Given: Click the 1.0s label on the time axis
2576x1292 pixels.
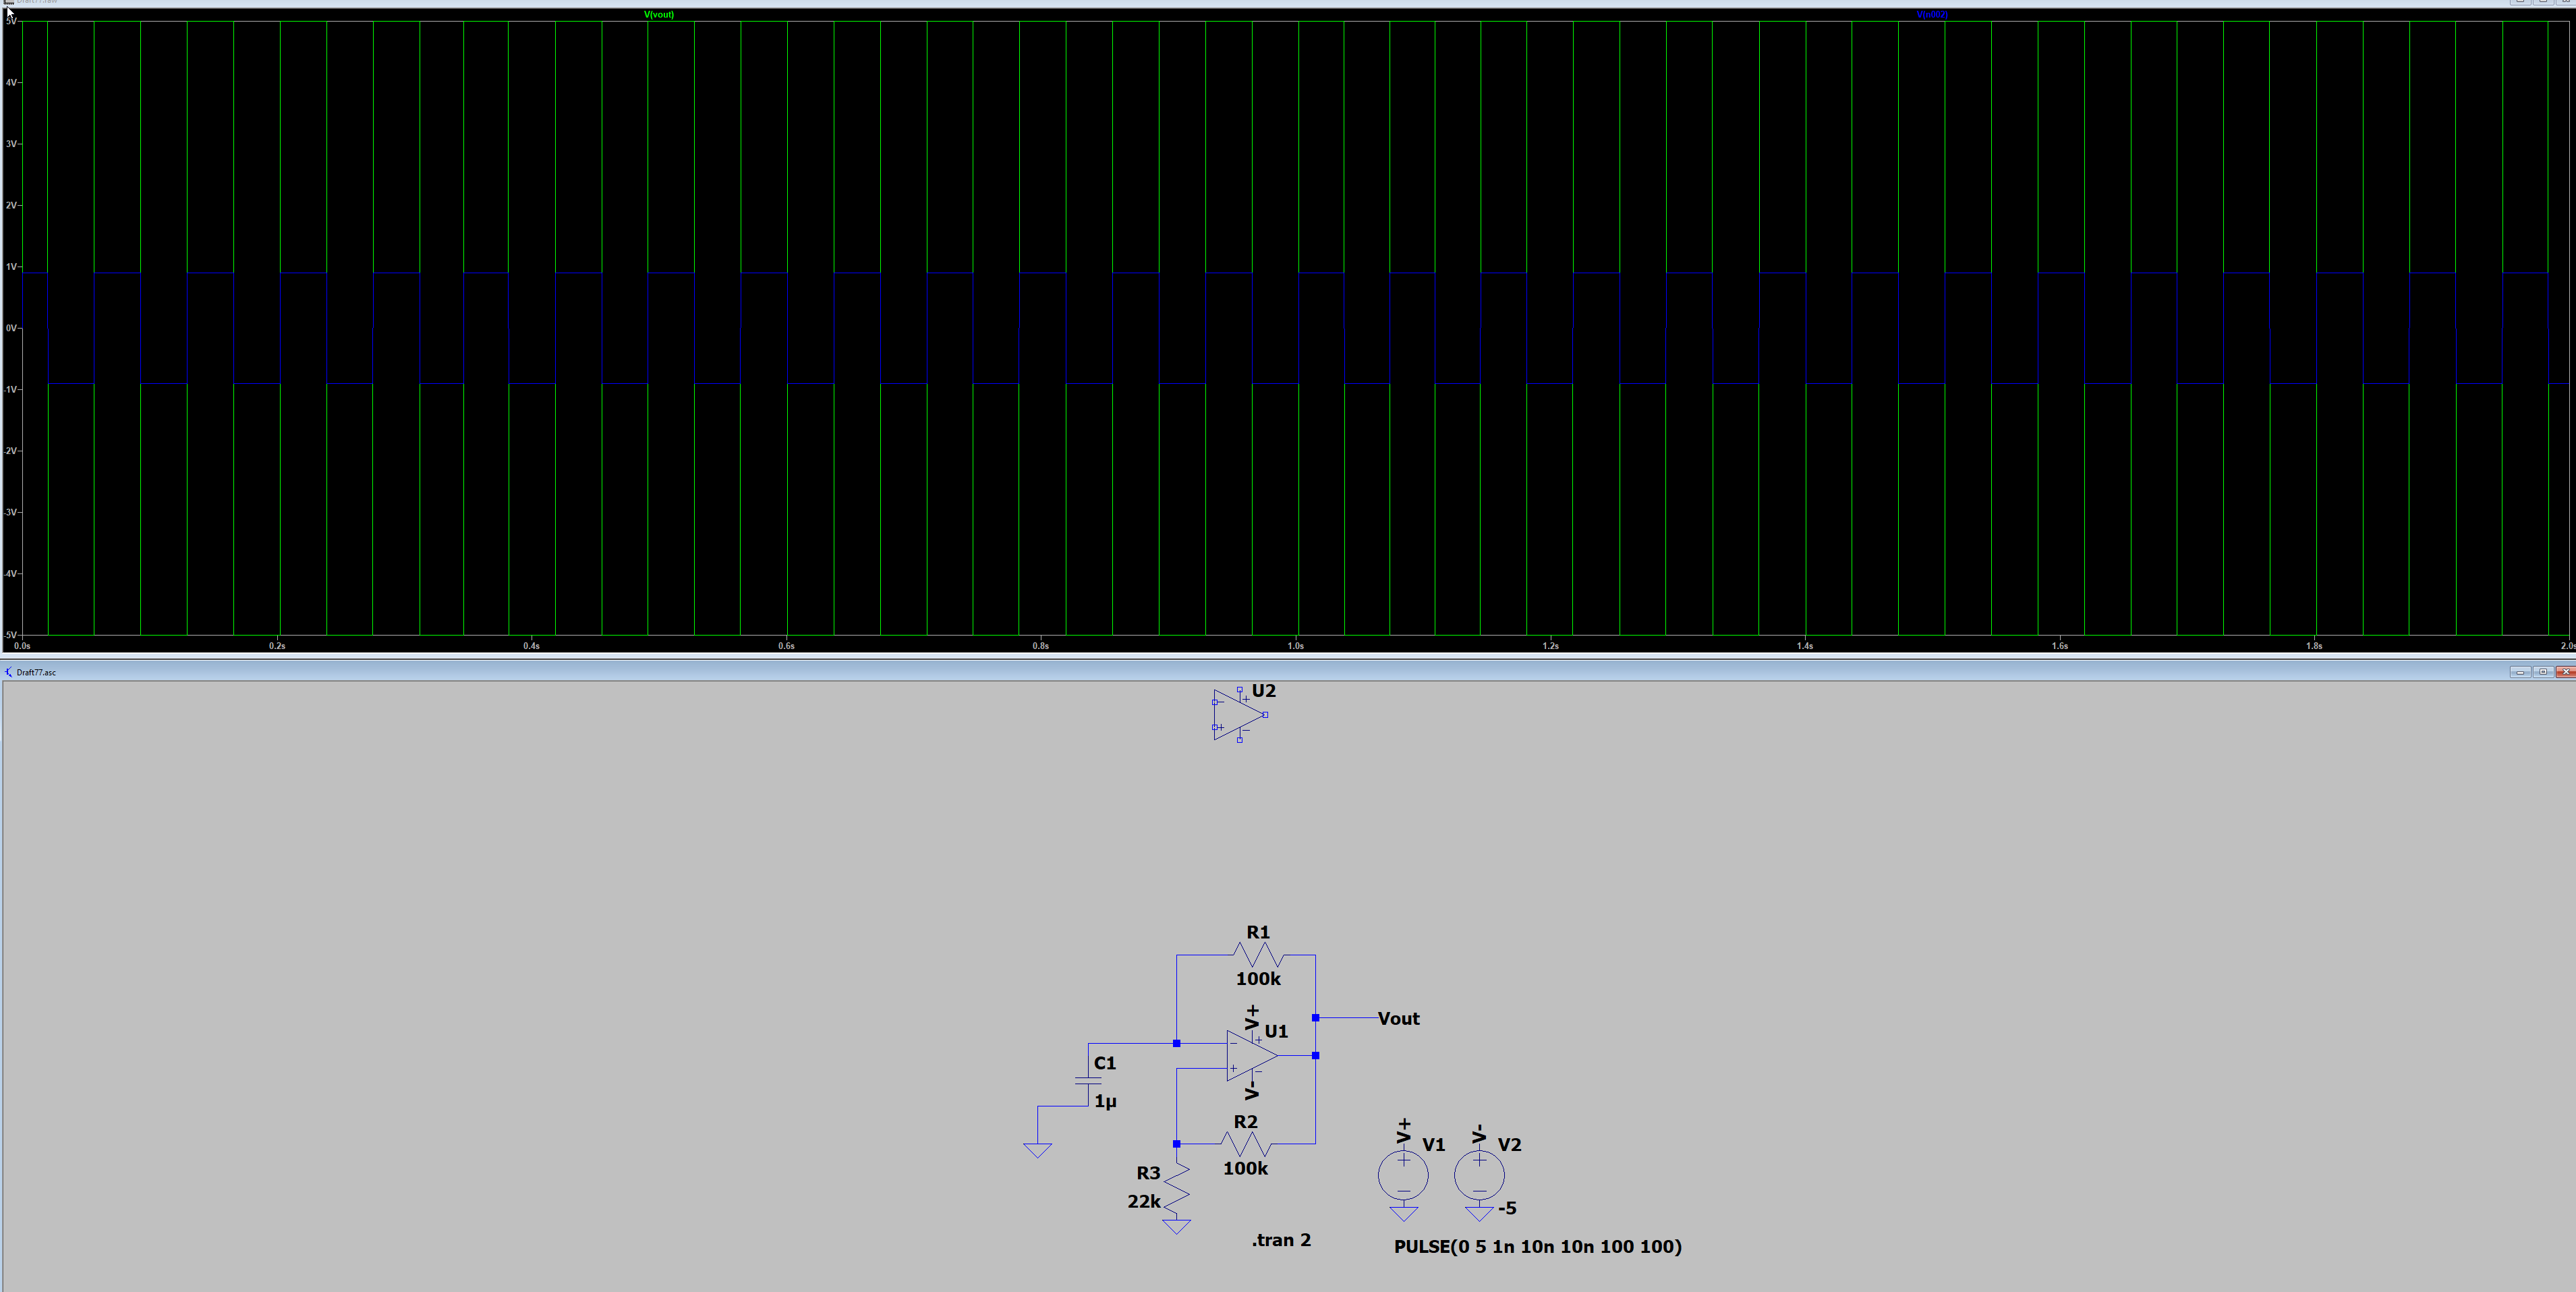Looking at the screenshot, I should 1295,646.
